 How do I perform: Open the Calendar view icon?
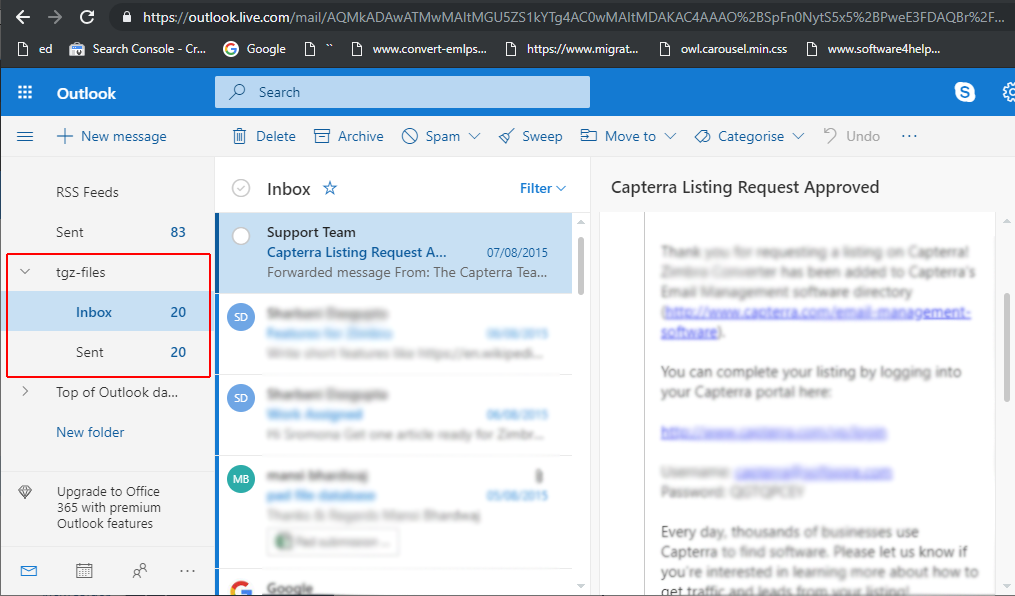coord(84,570)
